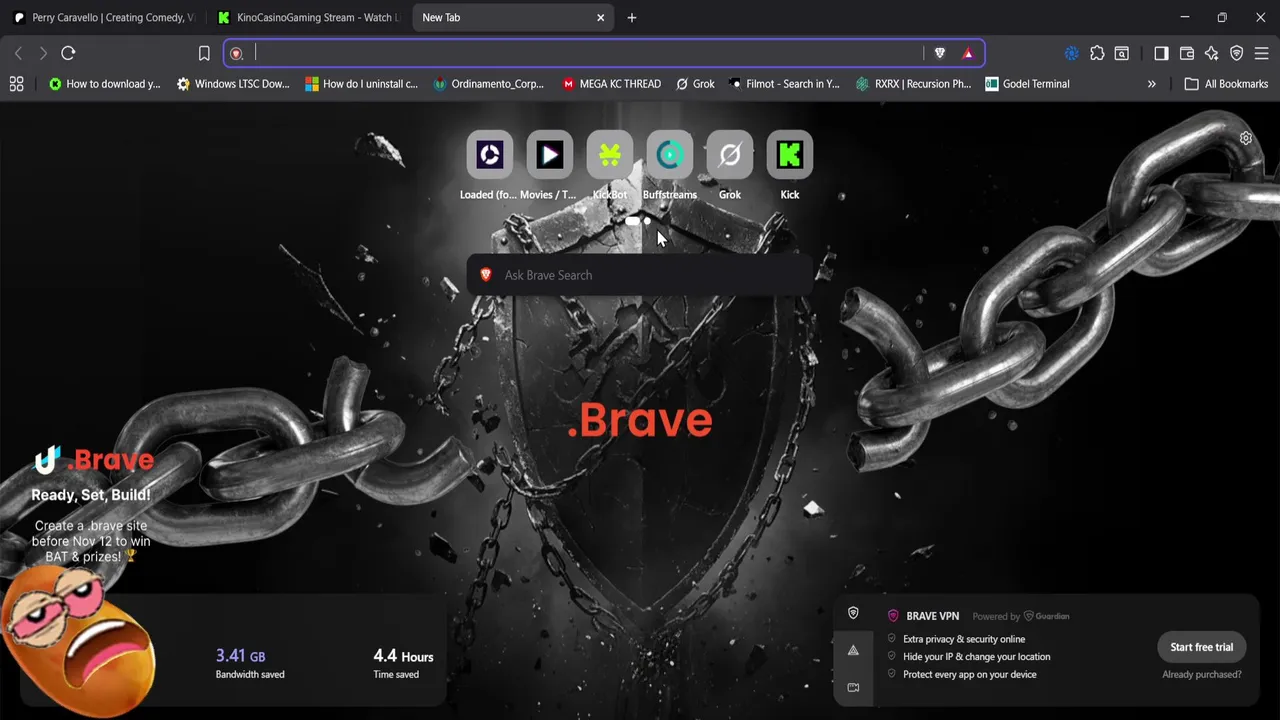Open Brave VPN toolbar icon
The width and height of the screenshot is (1280, 720).
(x=1237, y=53)
